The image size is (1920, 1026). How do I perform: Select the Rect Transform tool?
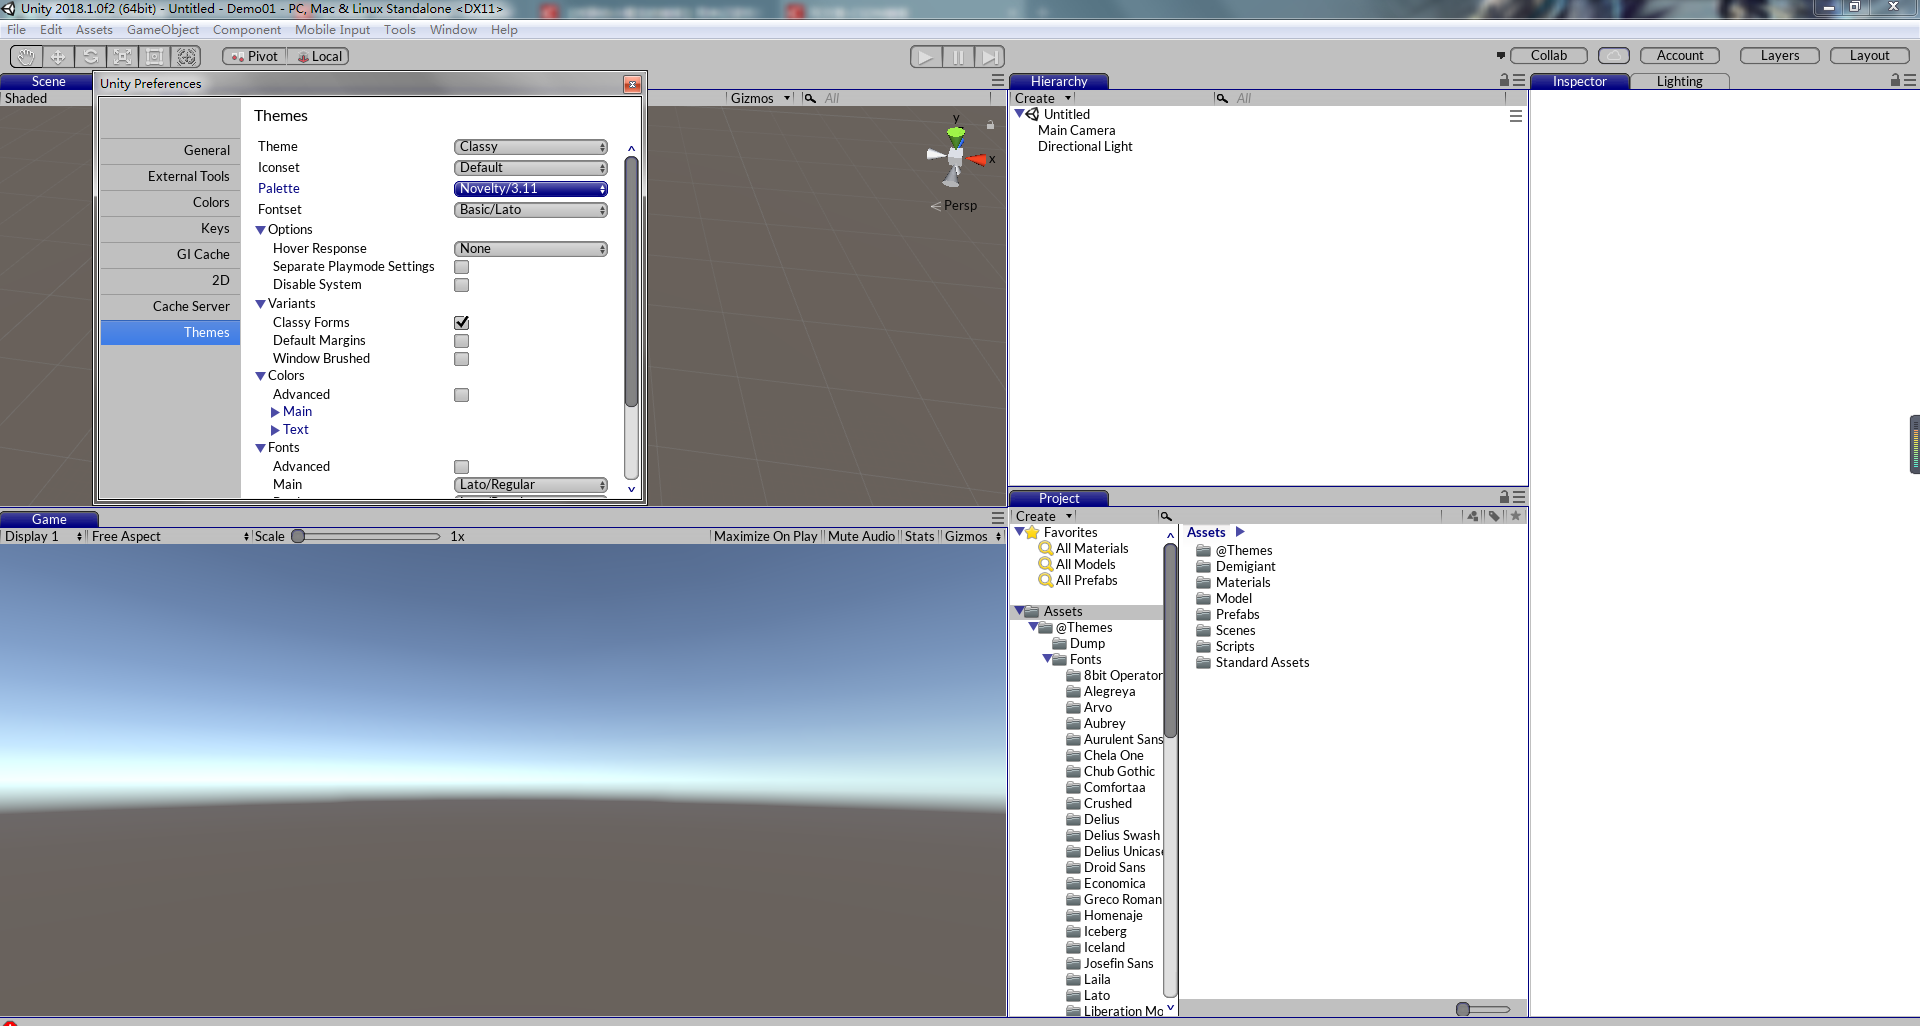(x=154, y=57)
